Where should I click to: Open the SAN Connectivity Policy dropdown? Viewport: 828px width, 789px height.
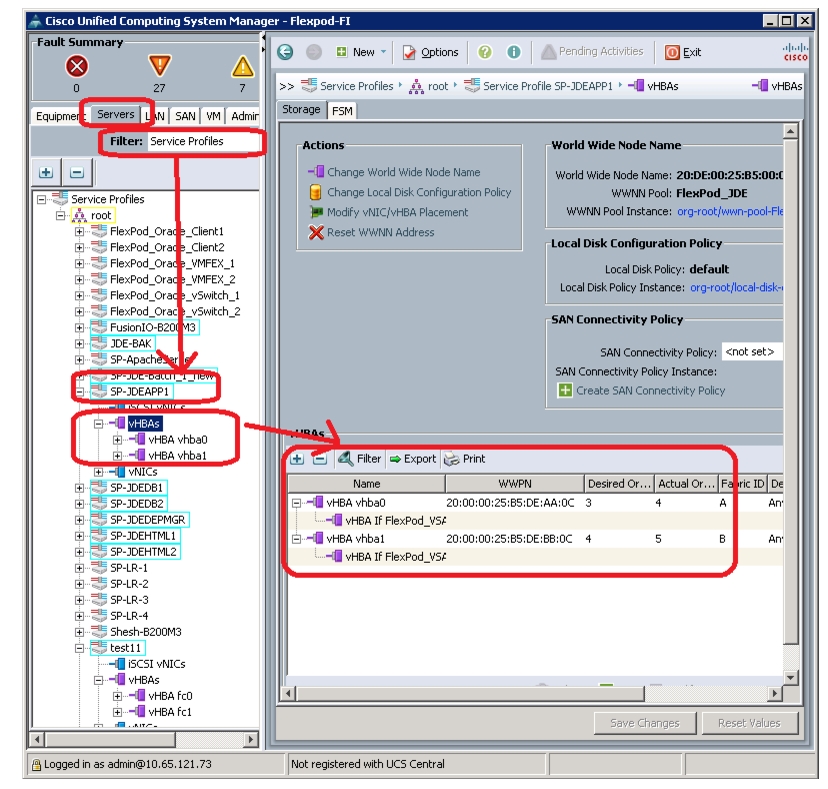point(752,352)
